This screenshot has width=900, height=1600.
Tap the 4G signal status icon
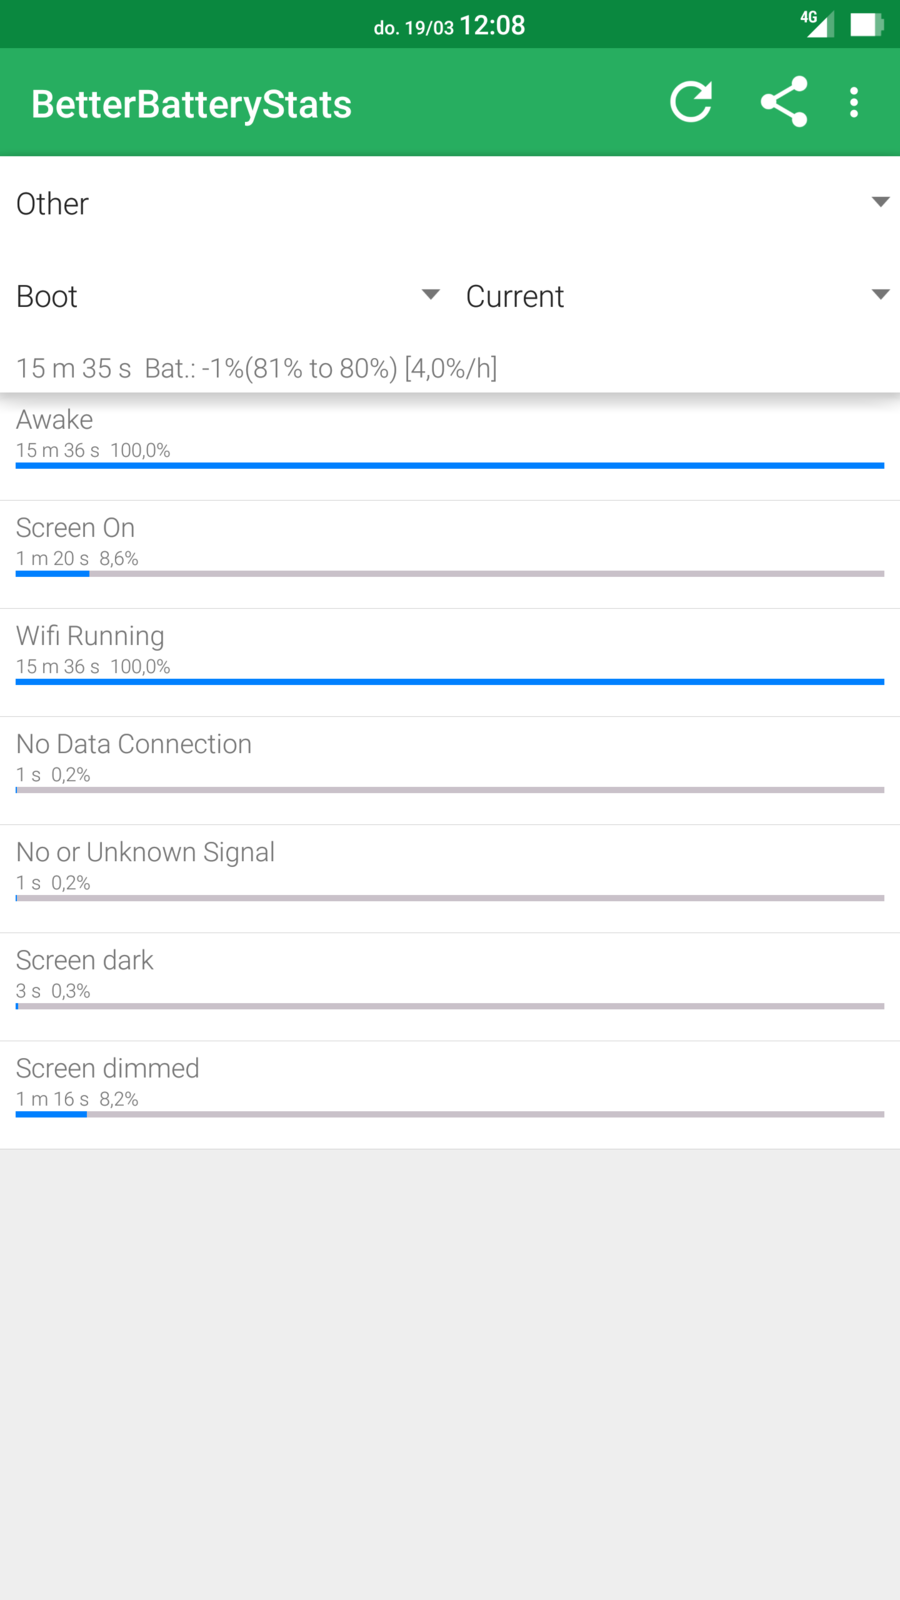[x=816, y=23]
